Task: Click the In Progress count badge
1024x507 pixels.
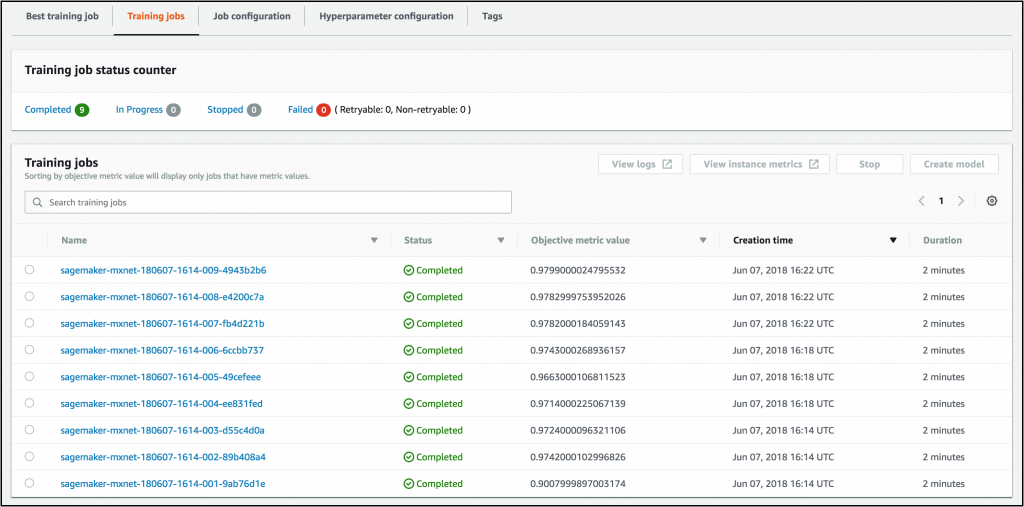Action: (173, 110)
